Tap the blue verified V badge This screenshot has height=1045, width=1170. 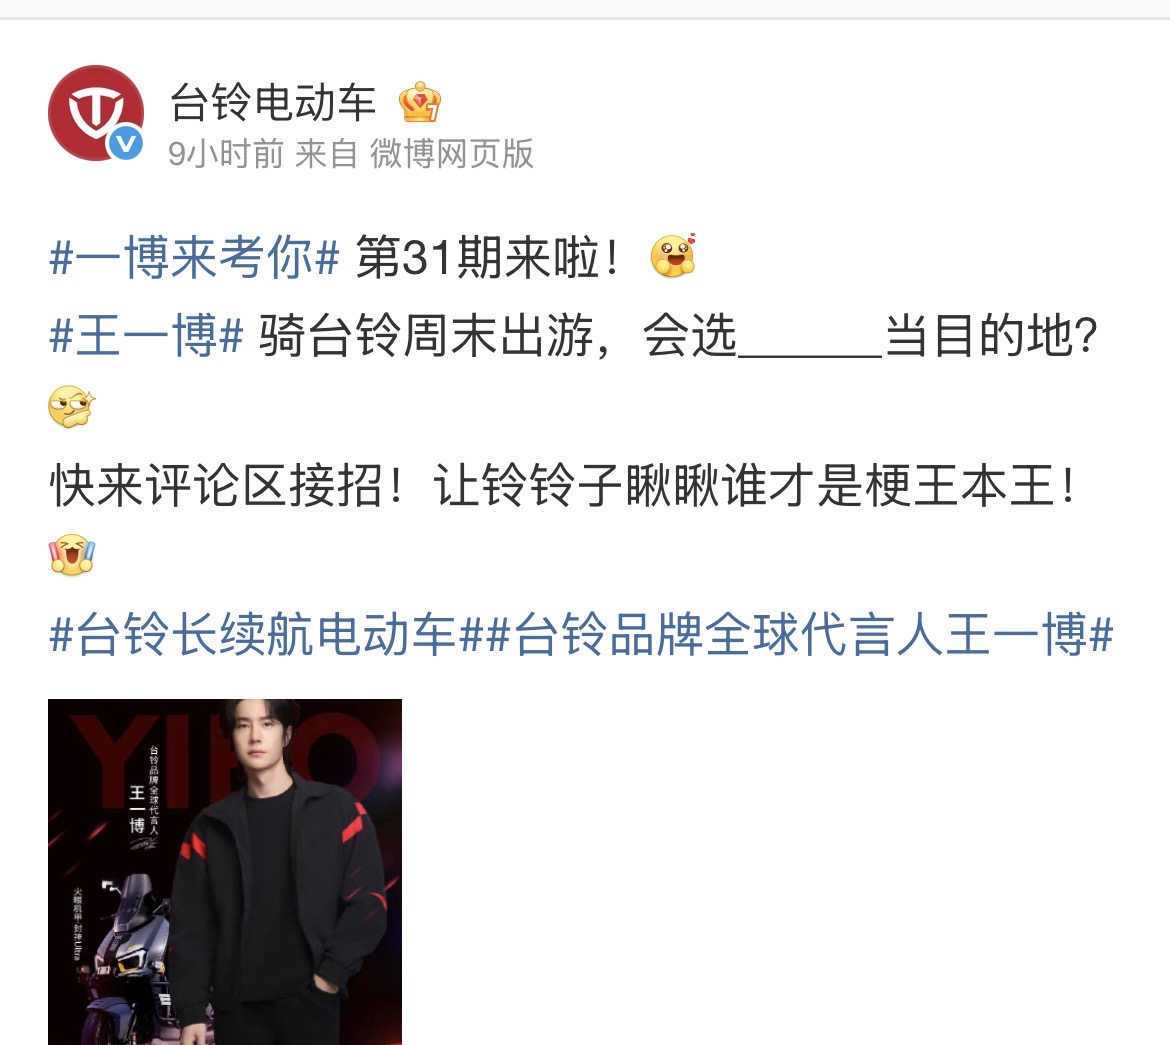(126, 142)
